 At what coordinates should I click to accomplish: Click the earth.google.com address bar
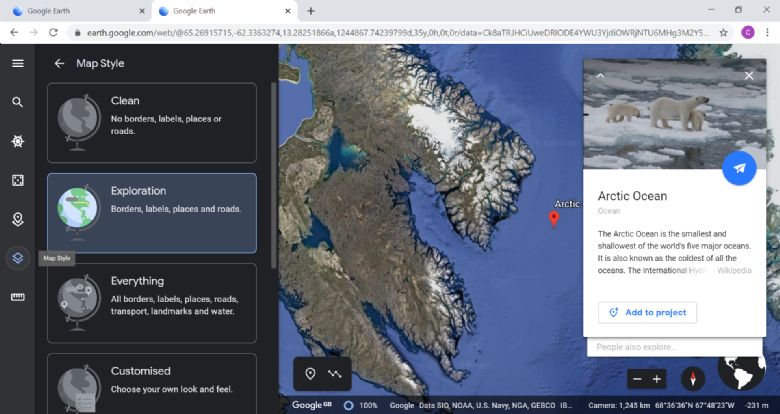[398, 32]
